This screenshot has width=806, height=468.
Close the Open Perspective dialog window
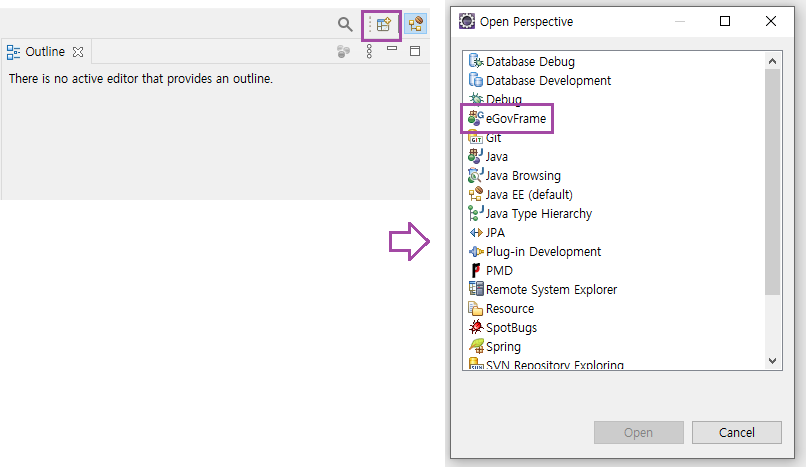(x=771, y=21)
